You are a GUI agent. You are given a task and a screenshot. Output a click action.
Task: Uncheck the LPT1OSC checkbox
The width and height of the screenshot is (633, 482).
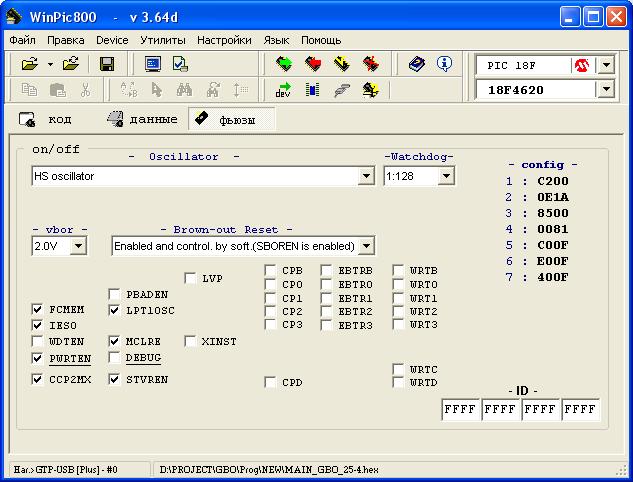point(114,310)
